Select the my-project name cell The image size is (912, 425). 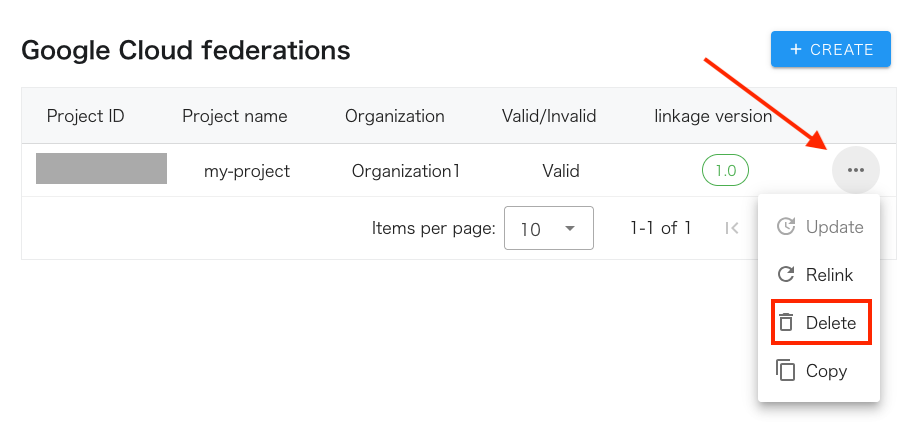point(247,171)
